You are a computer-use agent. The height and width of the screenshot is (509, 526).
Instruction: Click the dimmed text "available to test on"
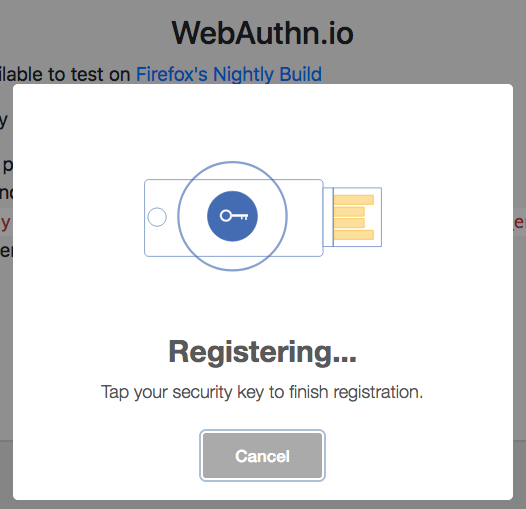pyautogui.click(x=65, y=74)
